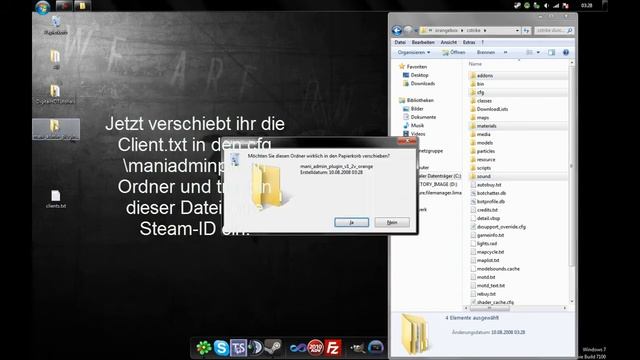The width and height of the screenshot is (640, 360).
Task: Select the highlighted mani_admin_plugin desktop folder
Action: click(56, 129)
